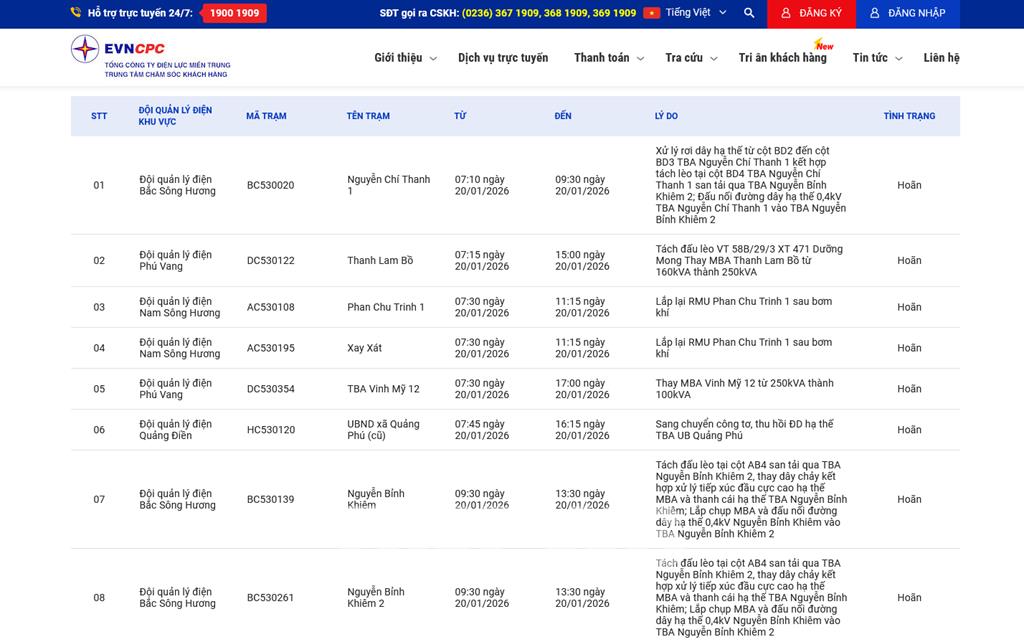The image size is (1024, 642).
Task: Click the MÃ TRẠM column header
Action: click(266, 116)
